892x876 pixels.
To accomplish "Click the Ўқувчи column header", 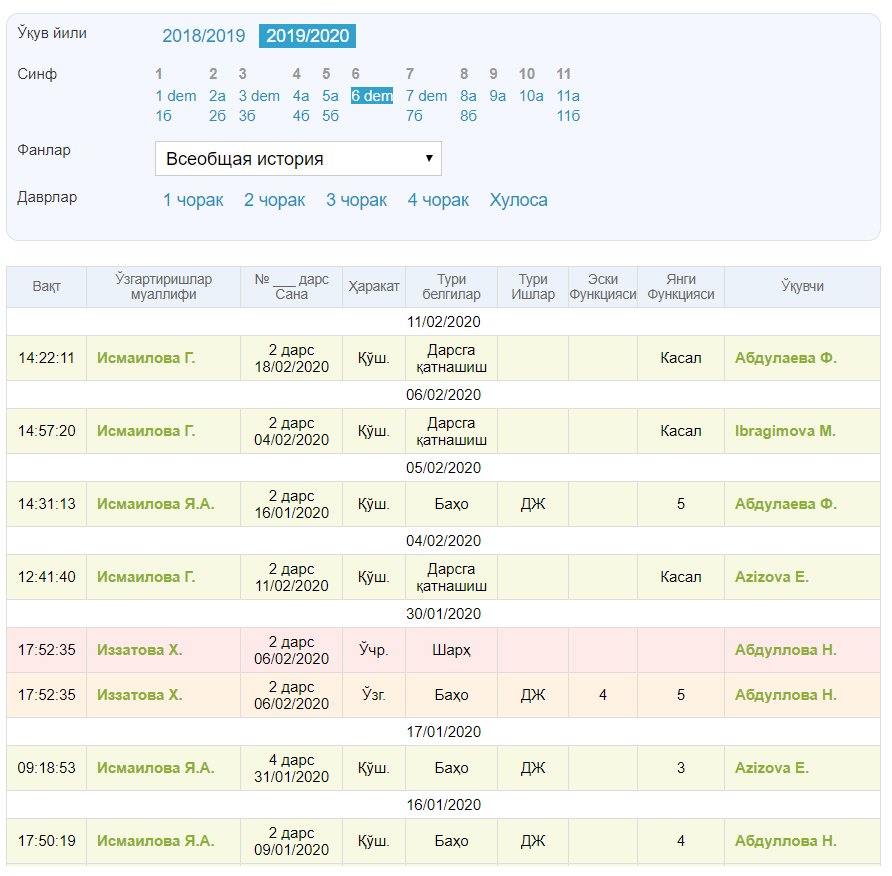I will coord(802,287).
